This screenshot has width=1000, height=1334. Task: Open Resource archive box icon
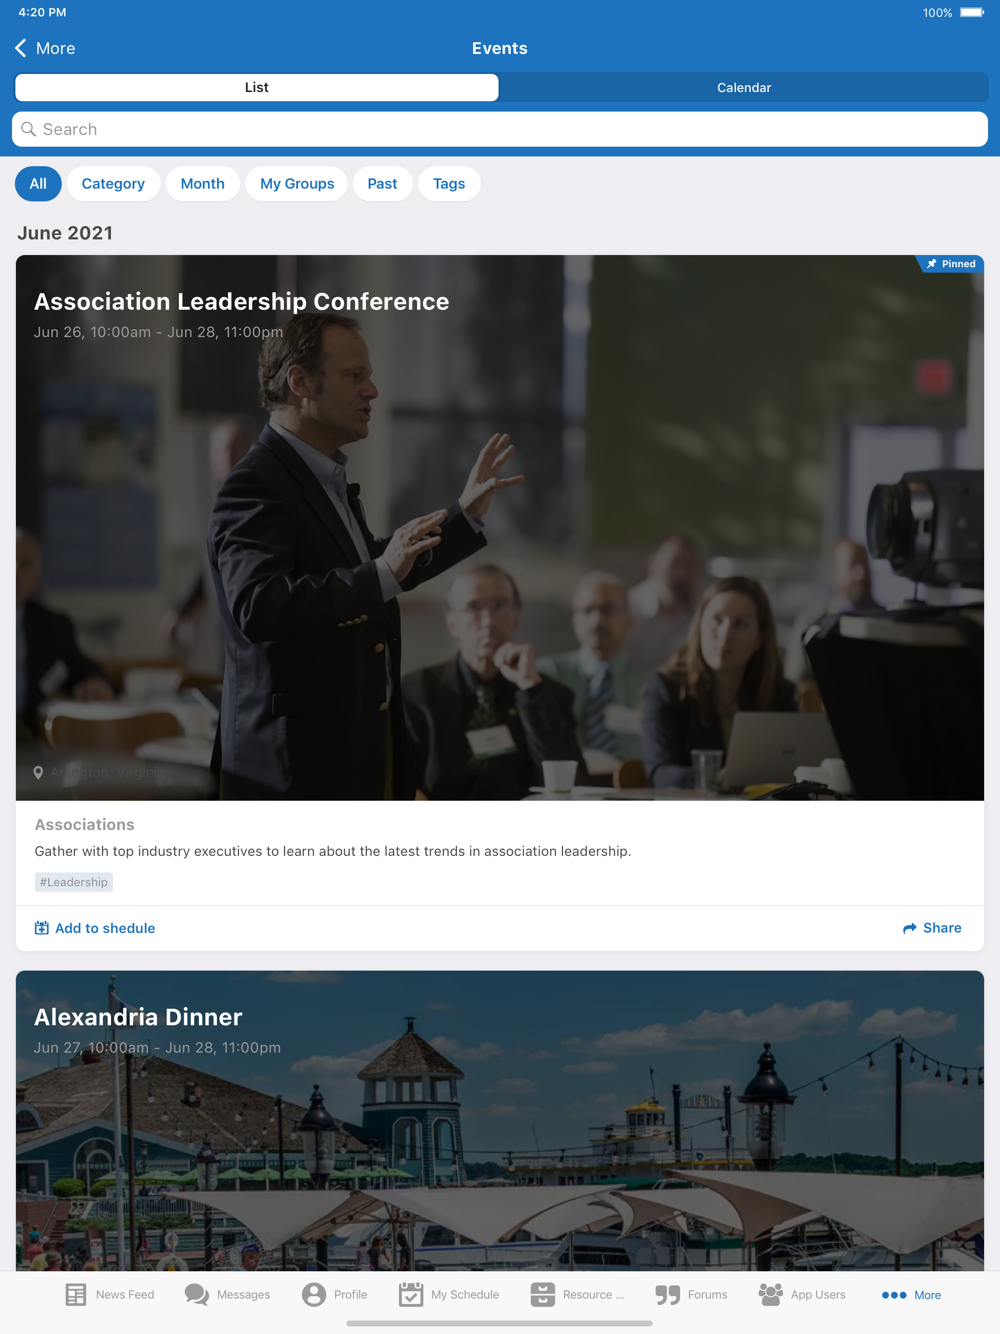pos(542,1295)
